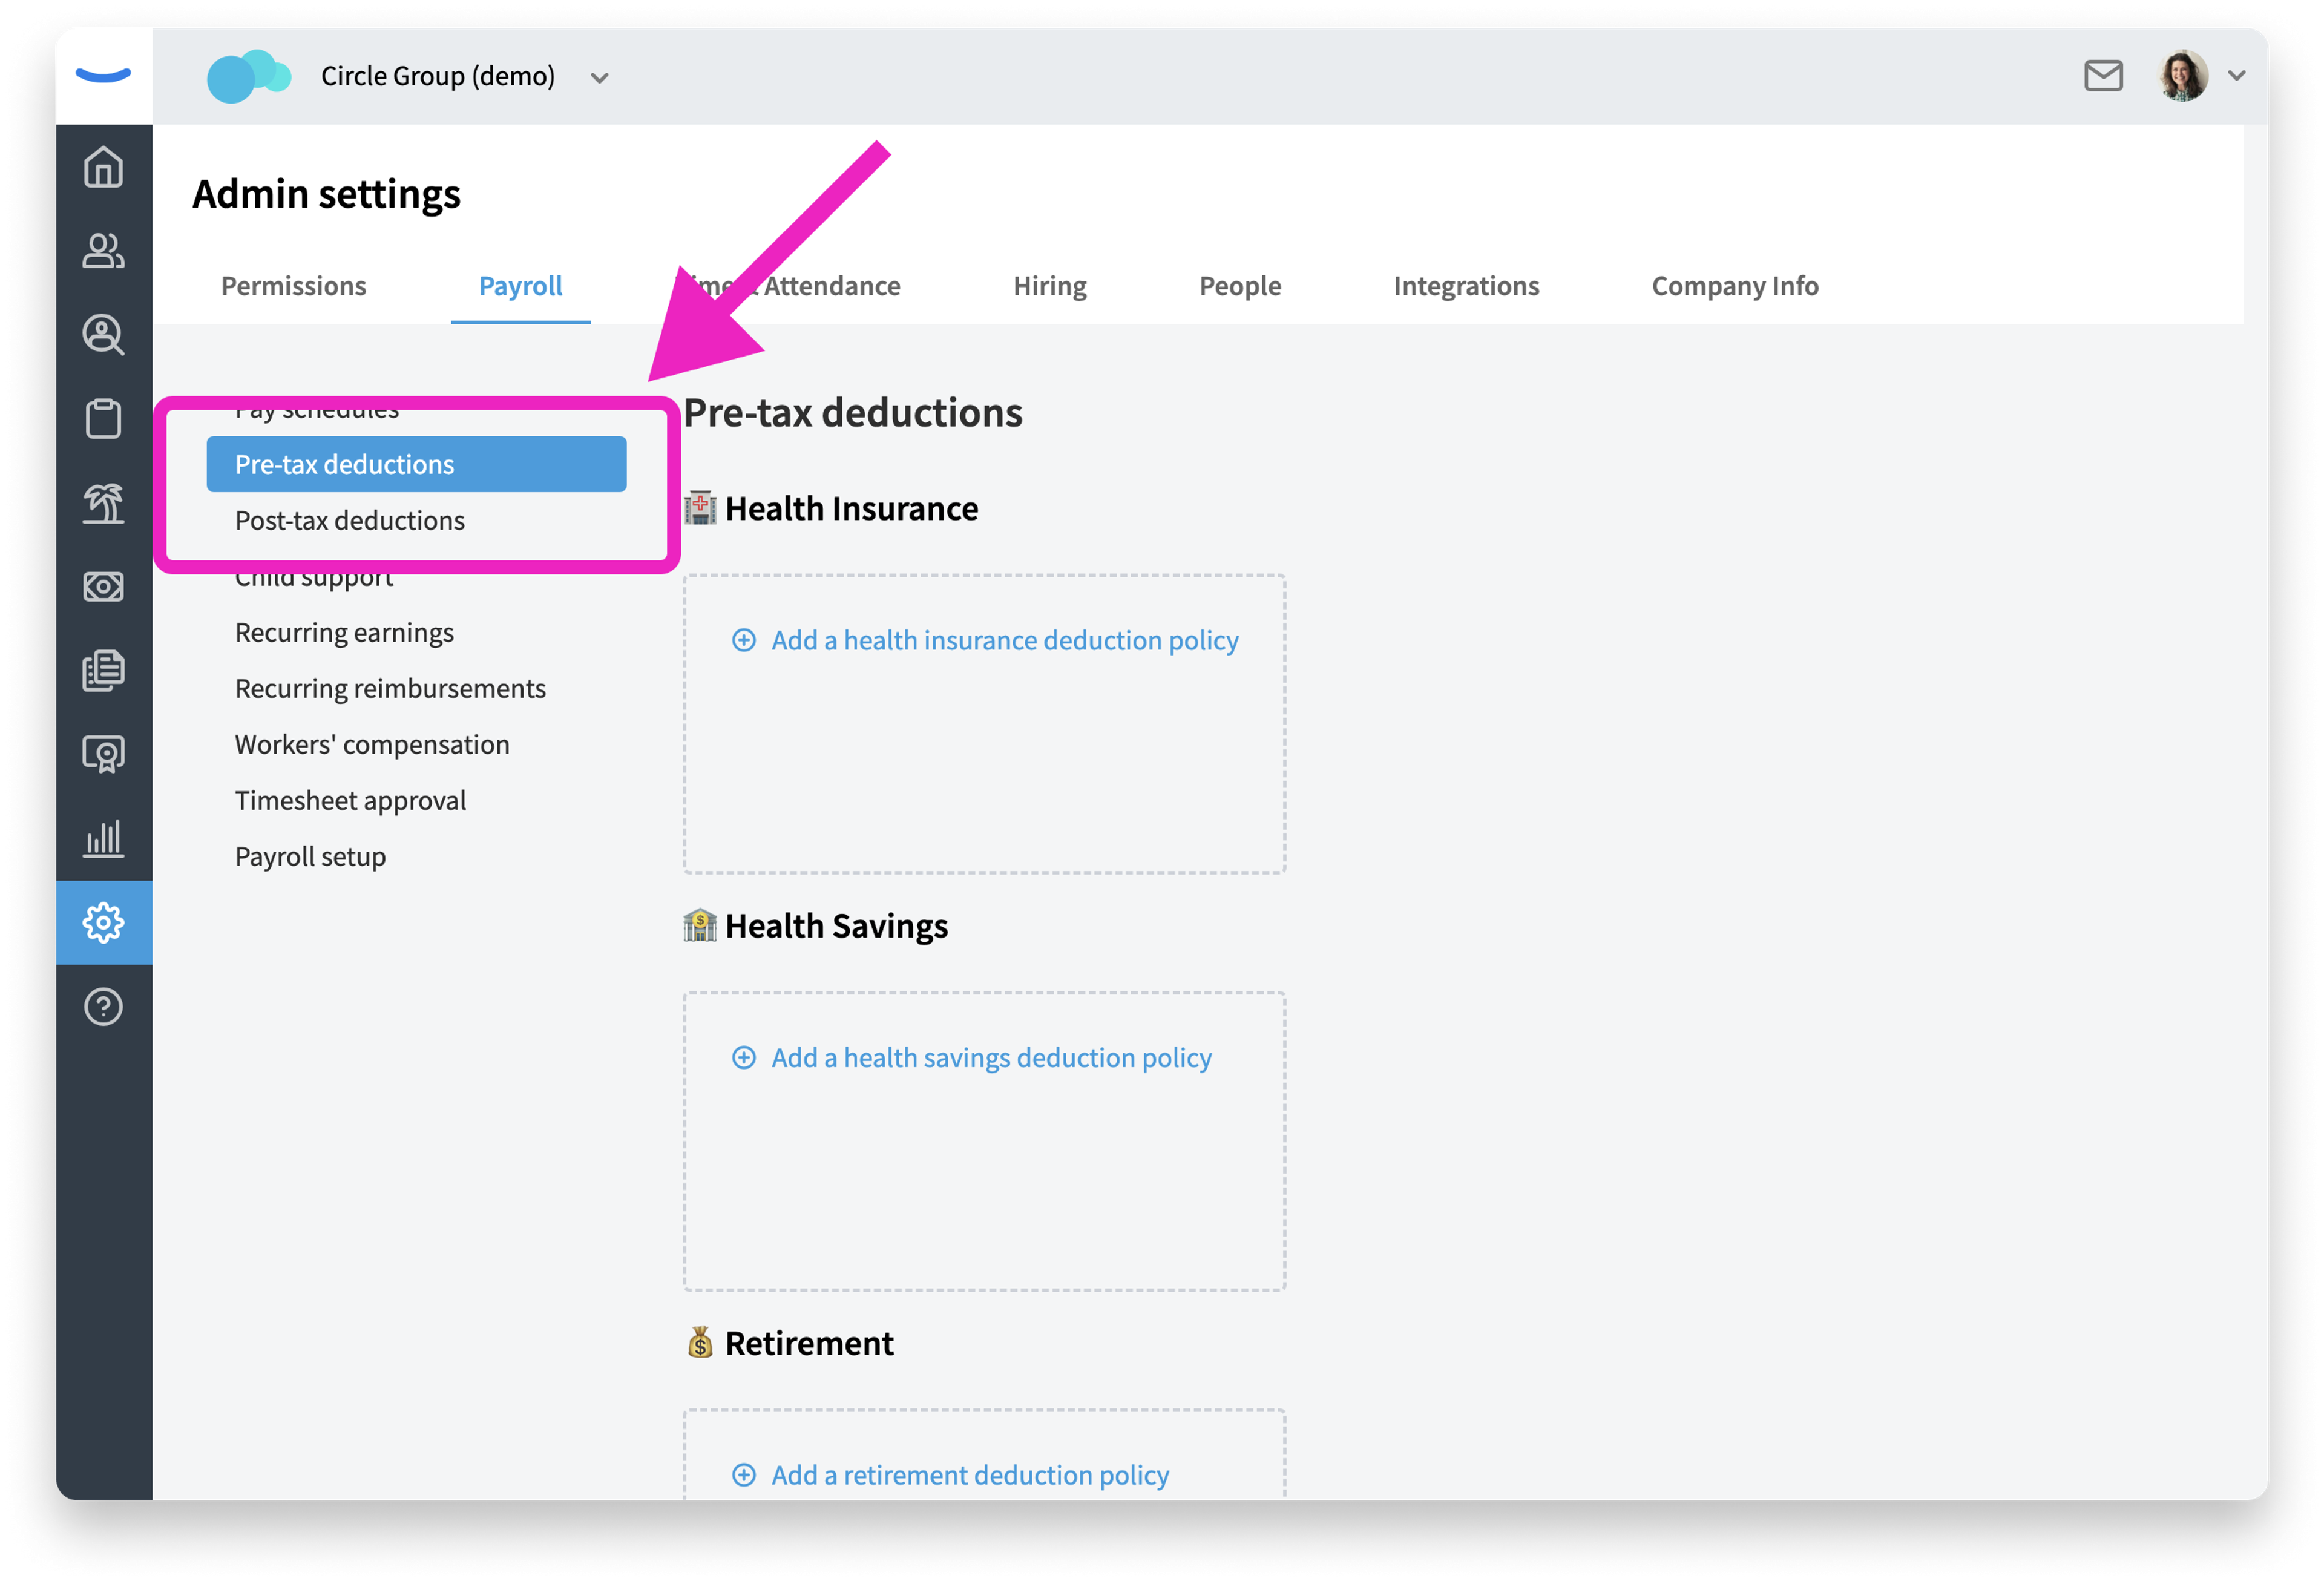Open the palm tree time-off icon
Screen dimensions: 2324x1584
click(103, 503)
